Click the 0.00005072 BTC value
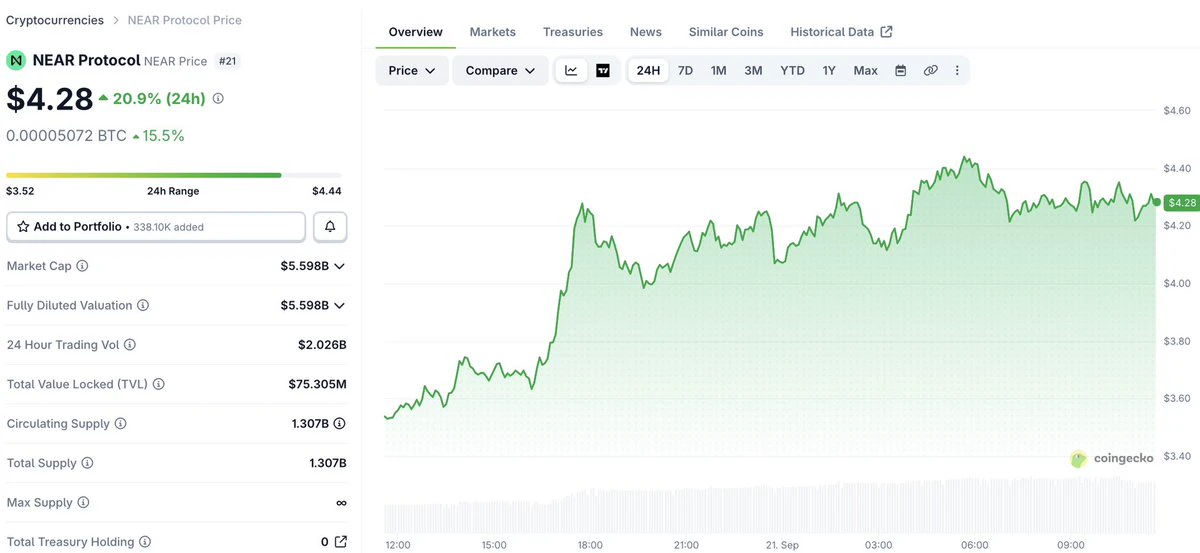 (66, 136)
